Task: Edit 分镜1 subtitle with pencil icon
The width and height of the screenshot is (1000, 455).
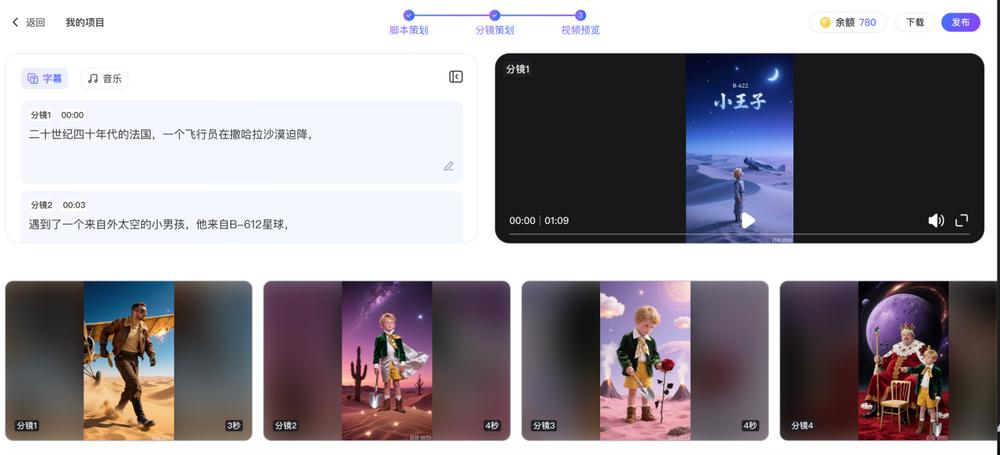Action: pos(448,167)
